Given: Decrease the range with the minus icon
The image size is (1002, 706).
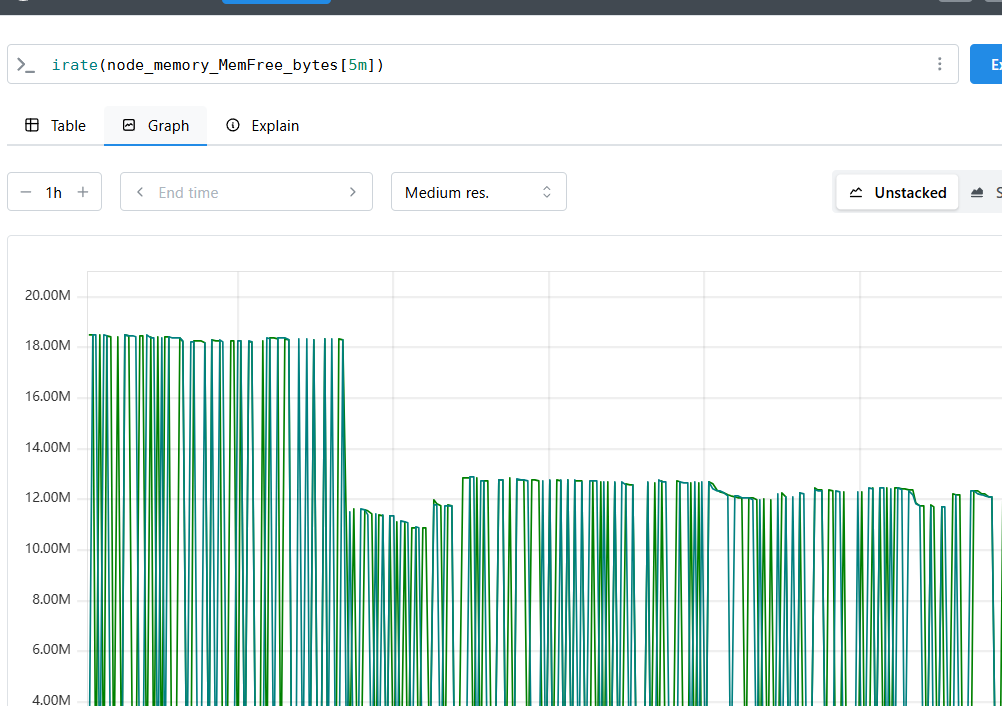Looking at the screenshot, I should coord(26,192).
